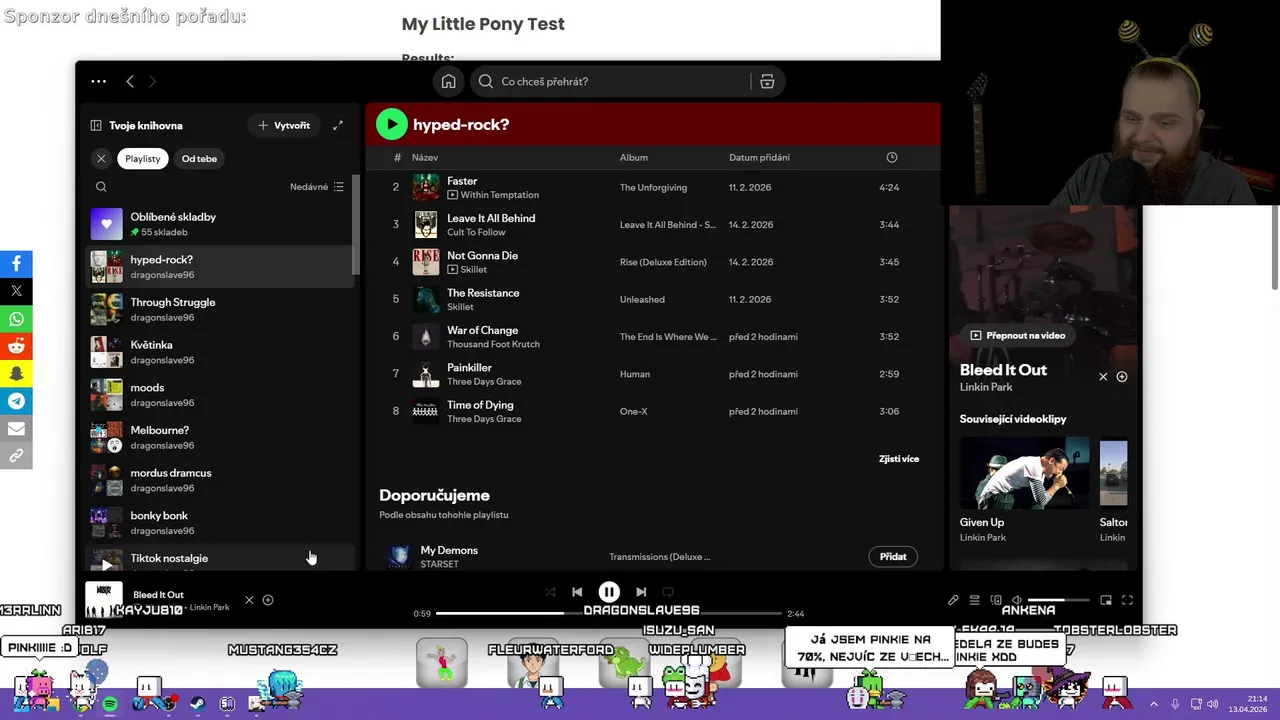Share the page via the Facebook icon
The width and height of the screenshot is (1280, 720).
[x=16, y=263]
